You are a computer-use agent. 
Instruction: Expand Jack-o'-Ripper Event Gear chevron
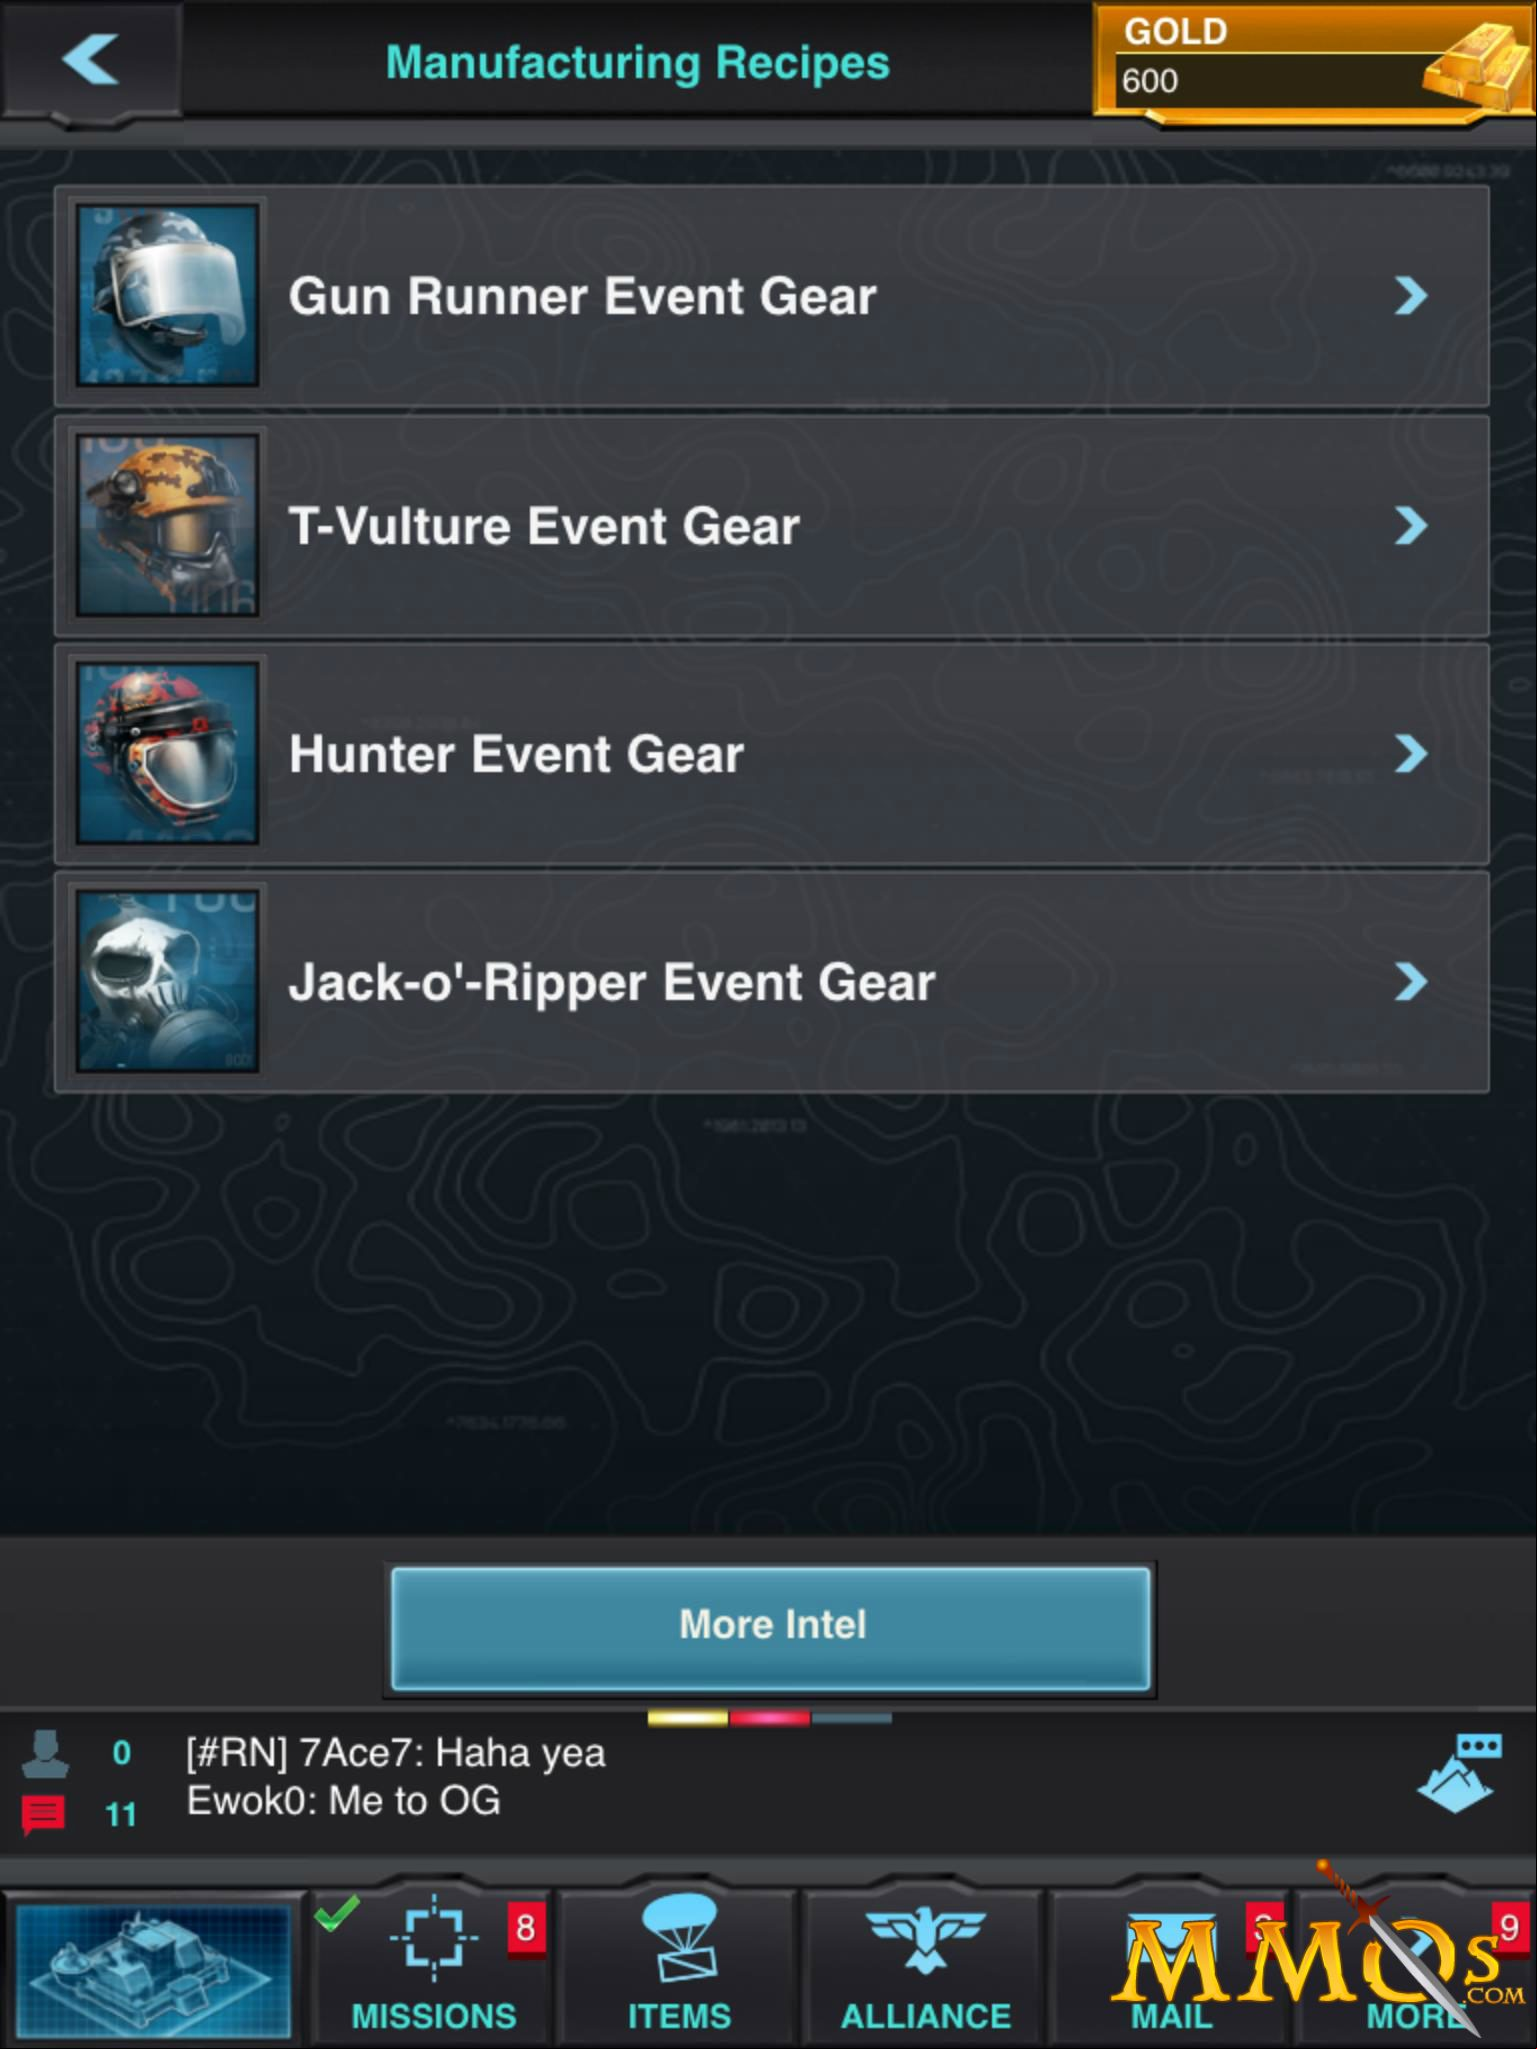[x=1411, y=981]
